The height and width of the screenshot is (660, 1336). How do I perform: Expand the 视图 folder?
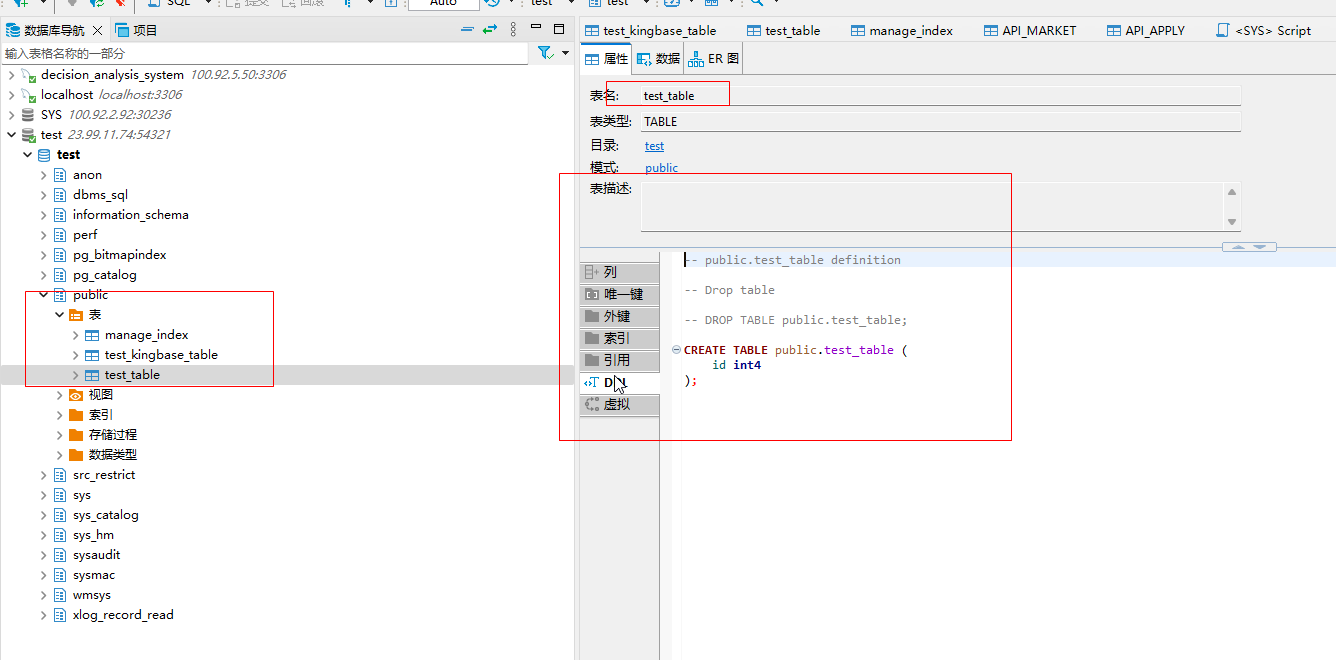tap(60, 395)
